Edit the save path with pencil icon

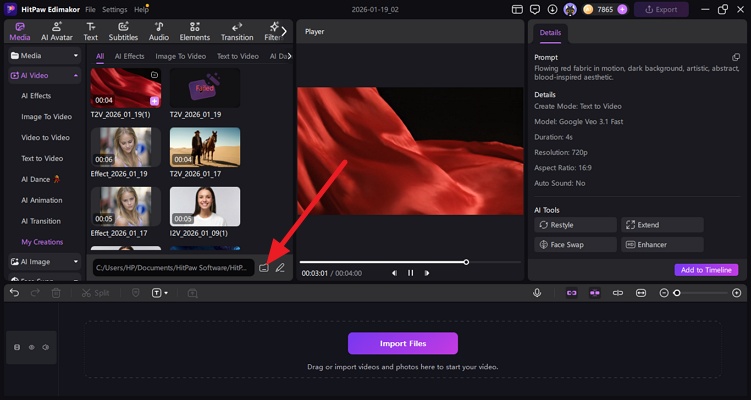click(280, 268)
